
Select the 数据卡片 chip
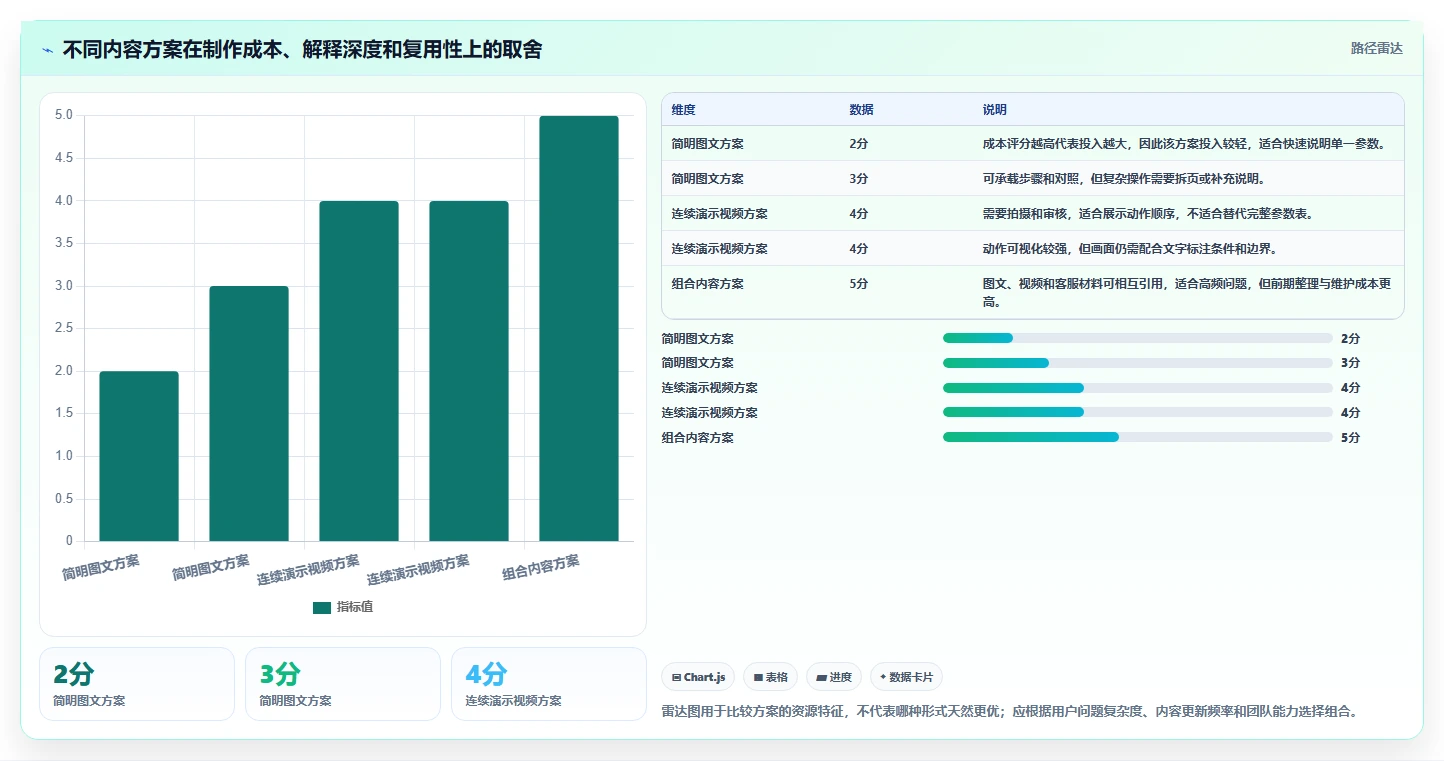pos(906,677)
